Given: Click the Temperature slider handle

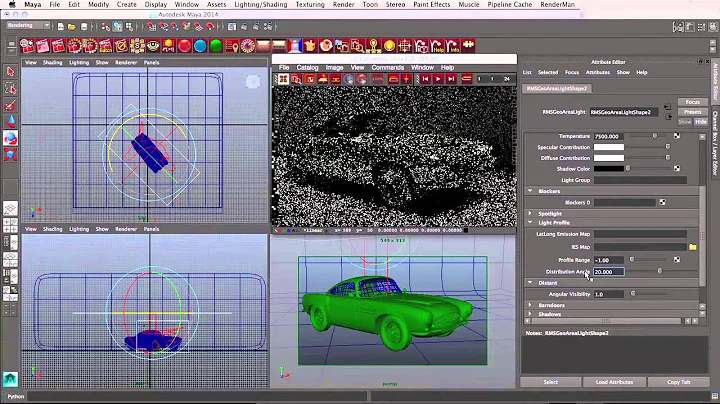Looking at the screenshot, I should tap(655, 136).
